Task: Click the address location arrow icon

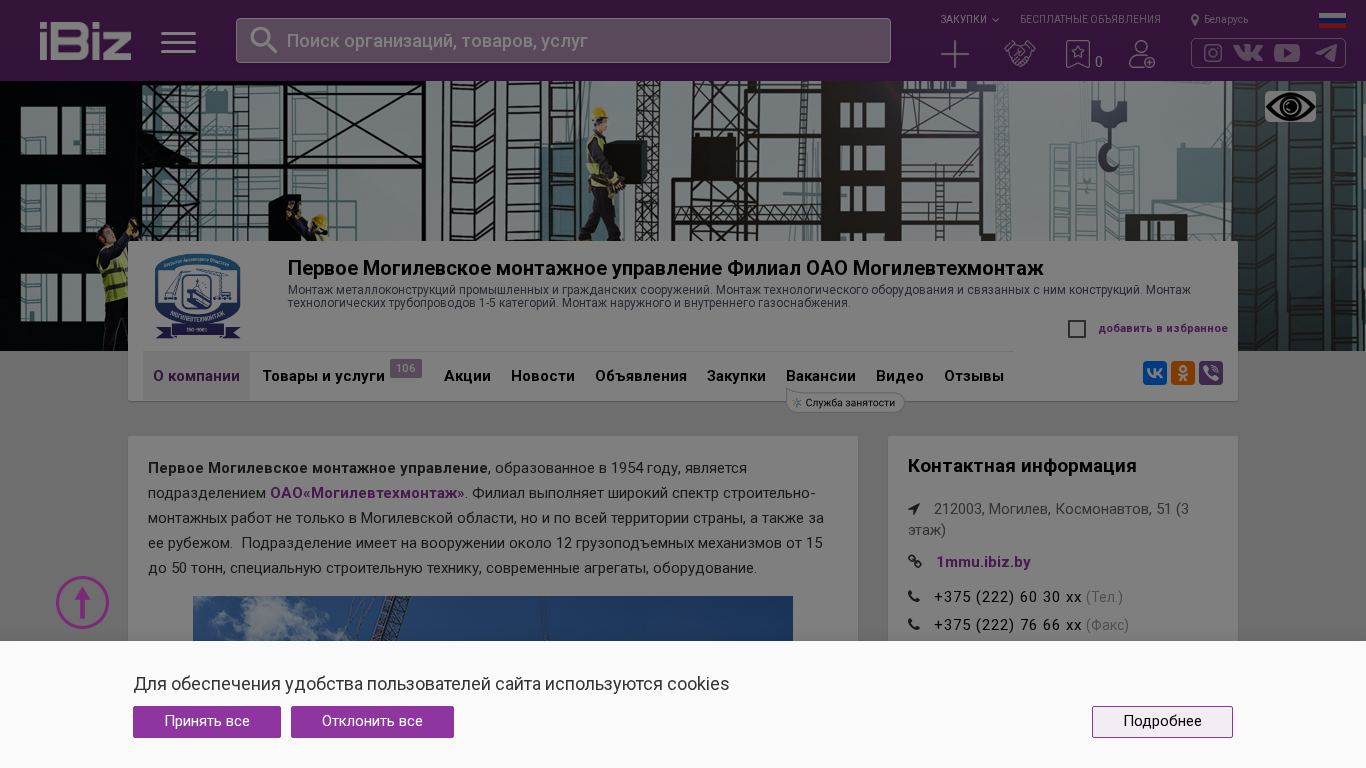Action: click(914, 509)
